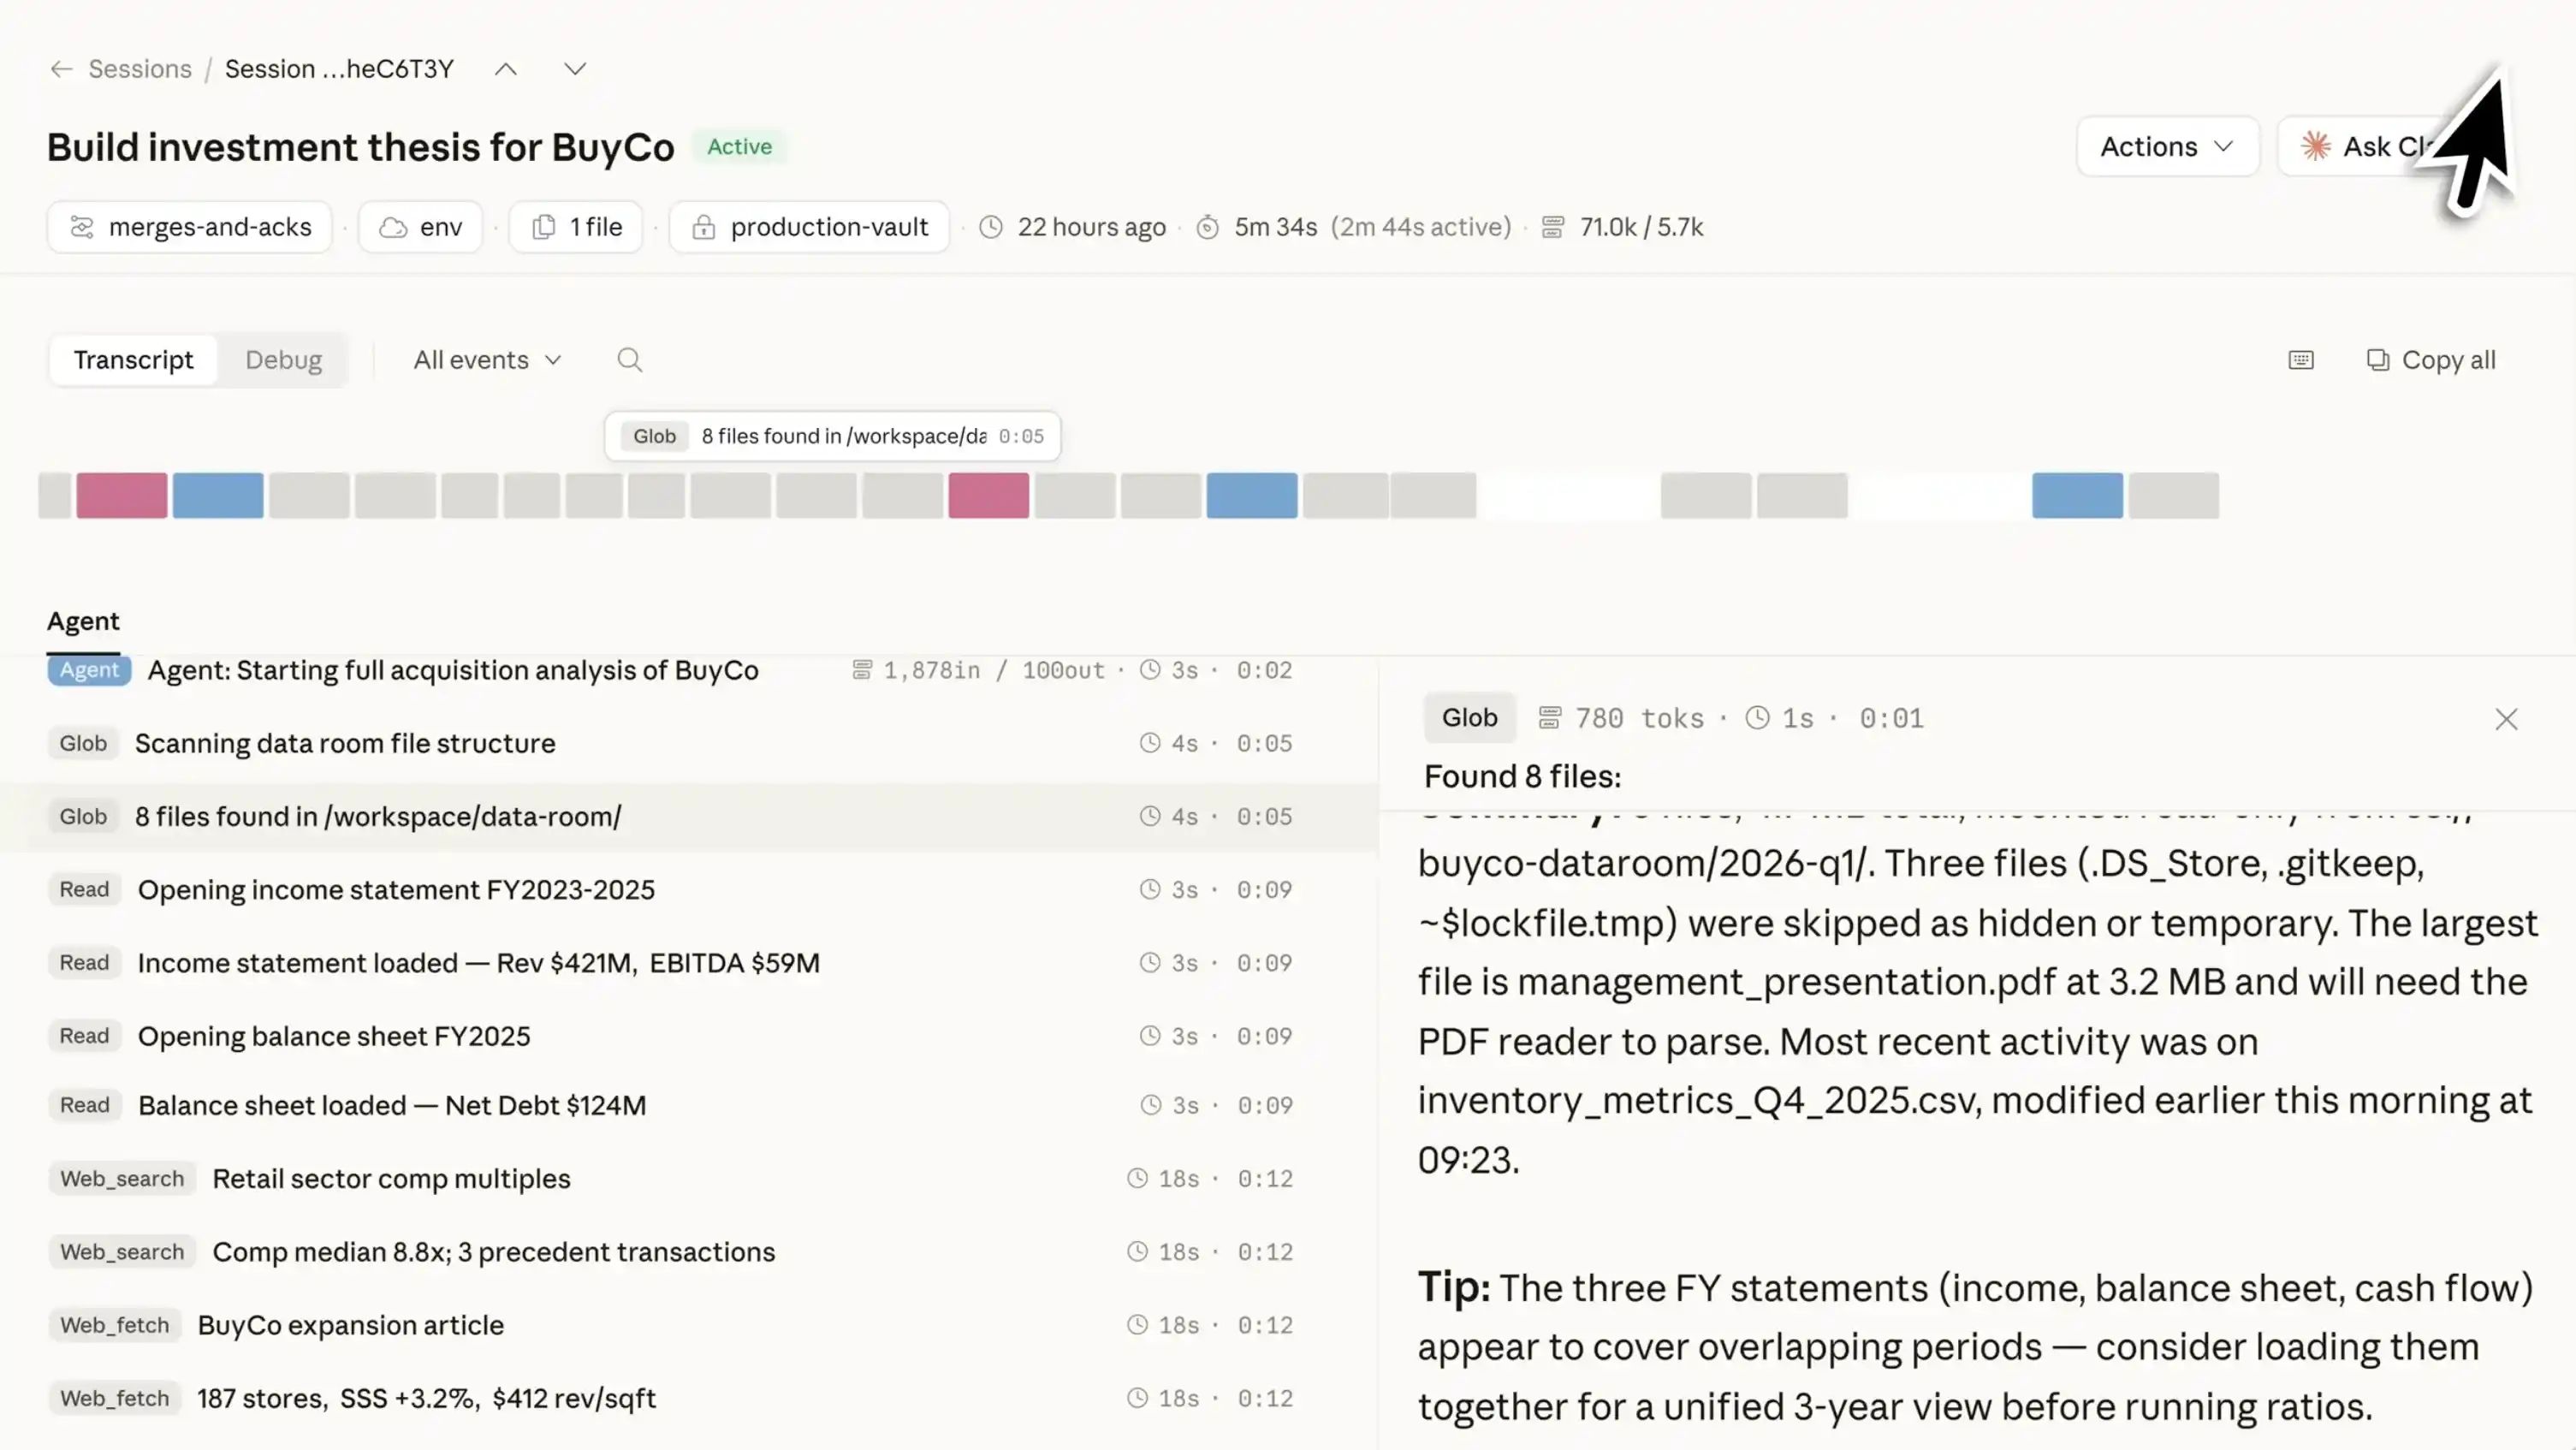
Task: Click the Copy all button
Action: 2430,360
